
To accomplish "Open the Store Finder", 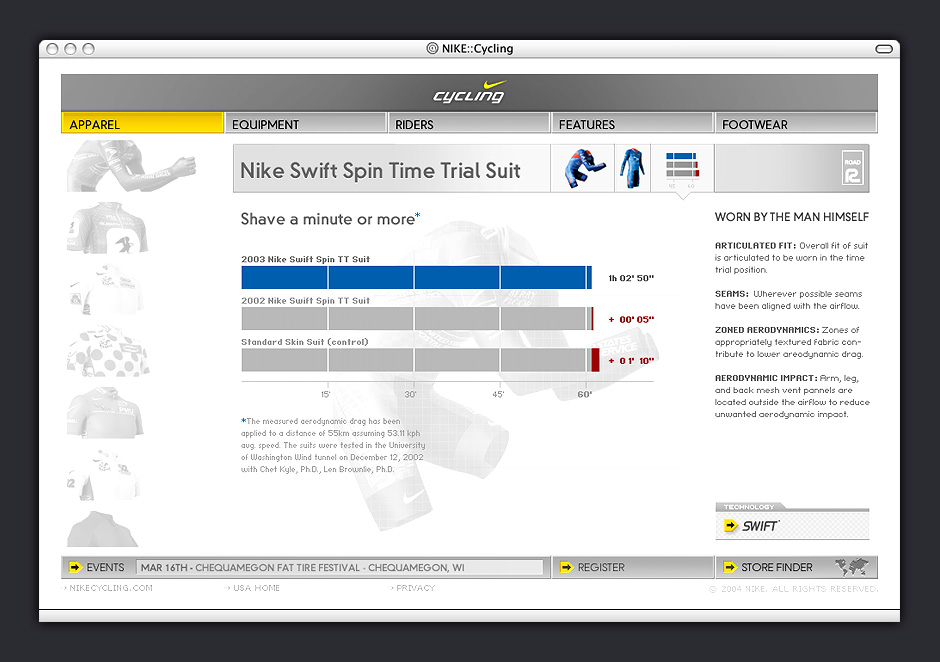I will (776, 567).
